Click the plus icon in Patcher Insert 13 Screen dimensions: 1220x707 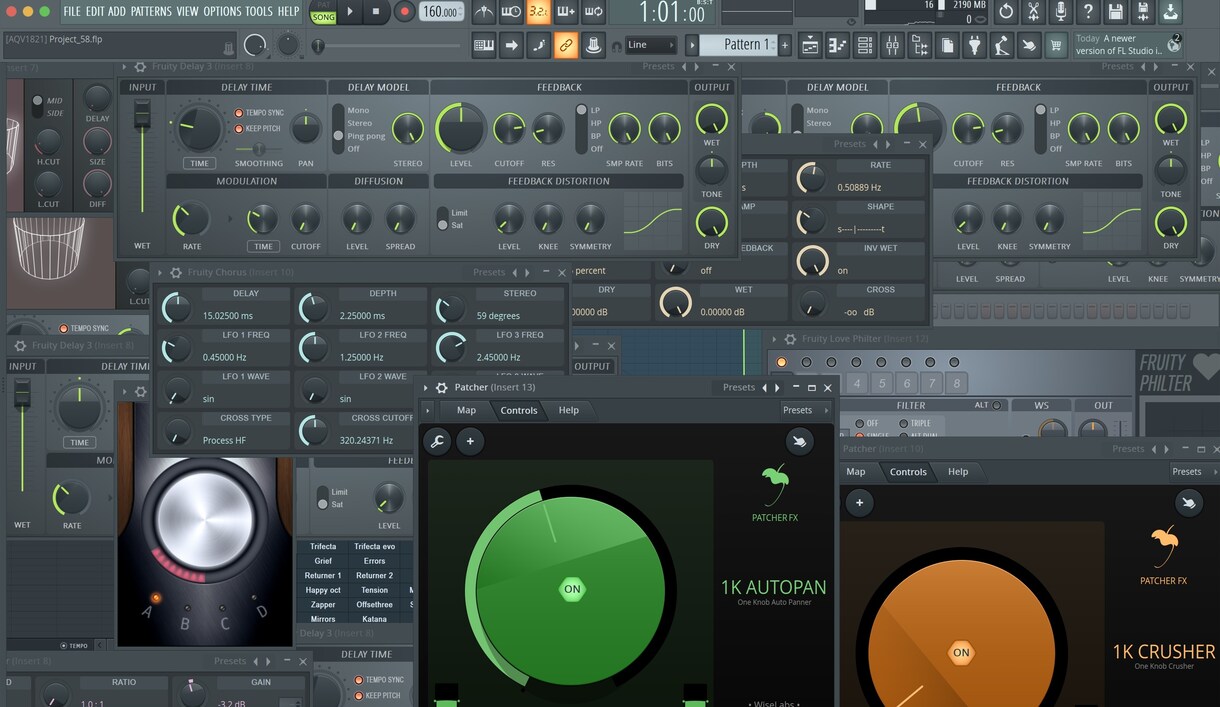470,441
